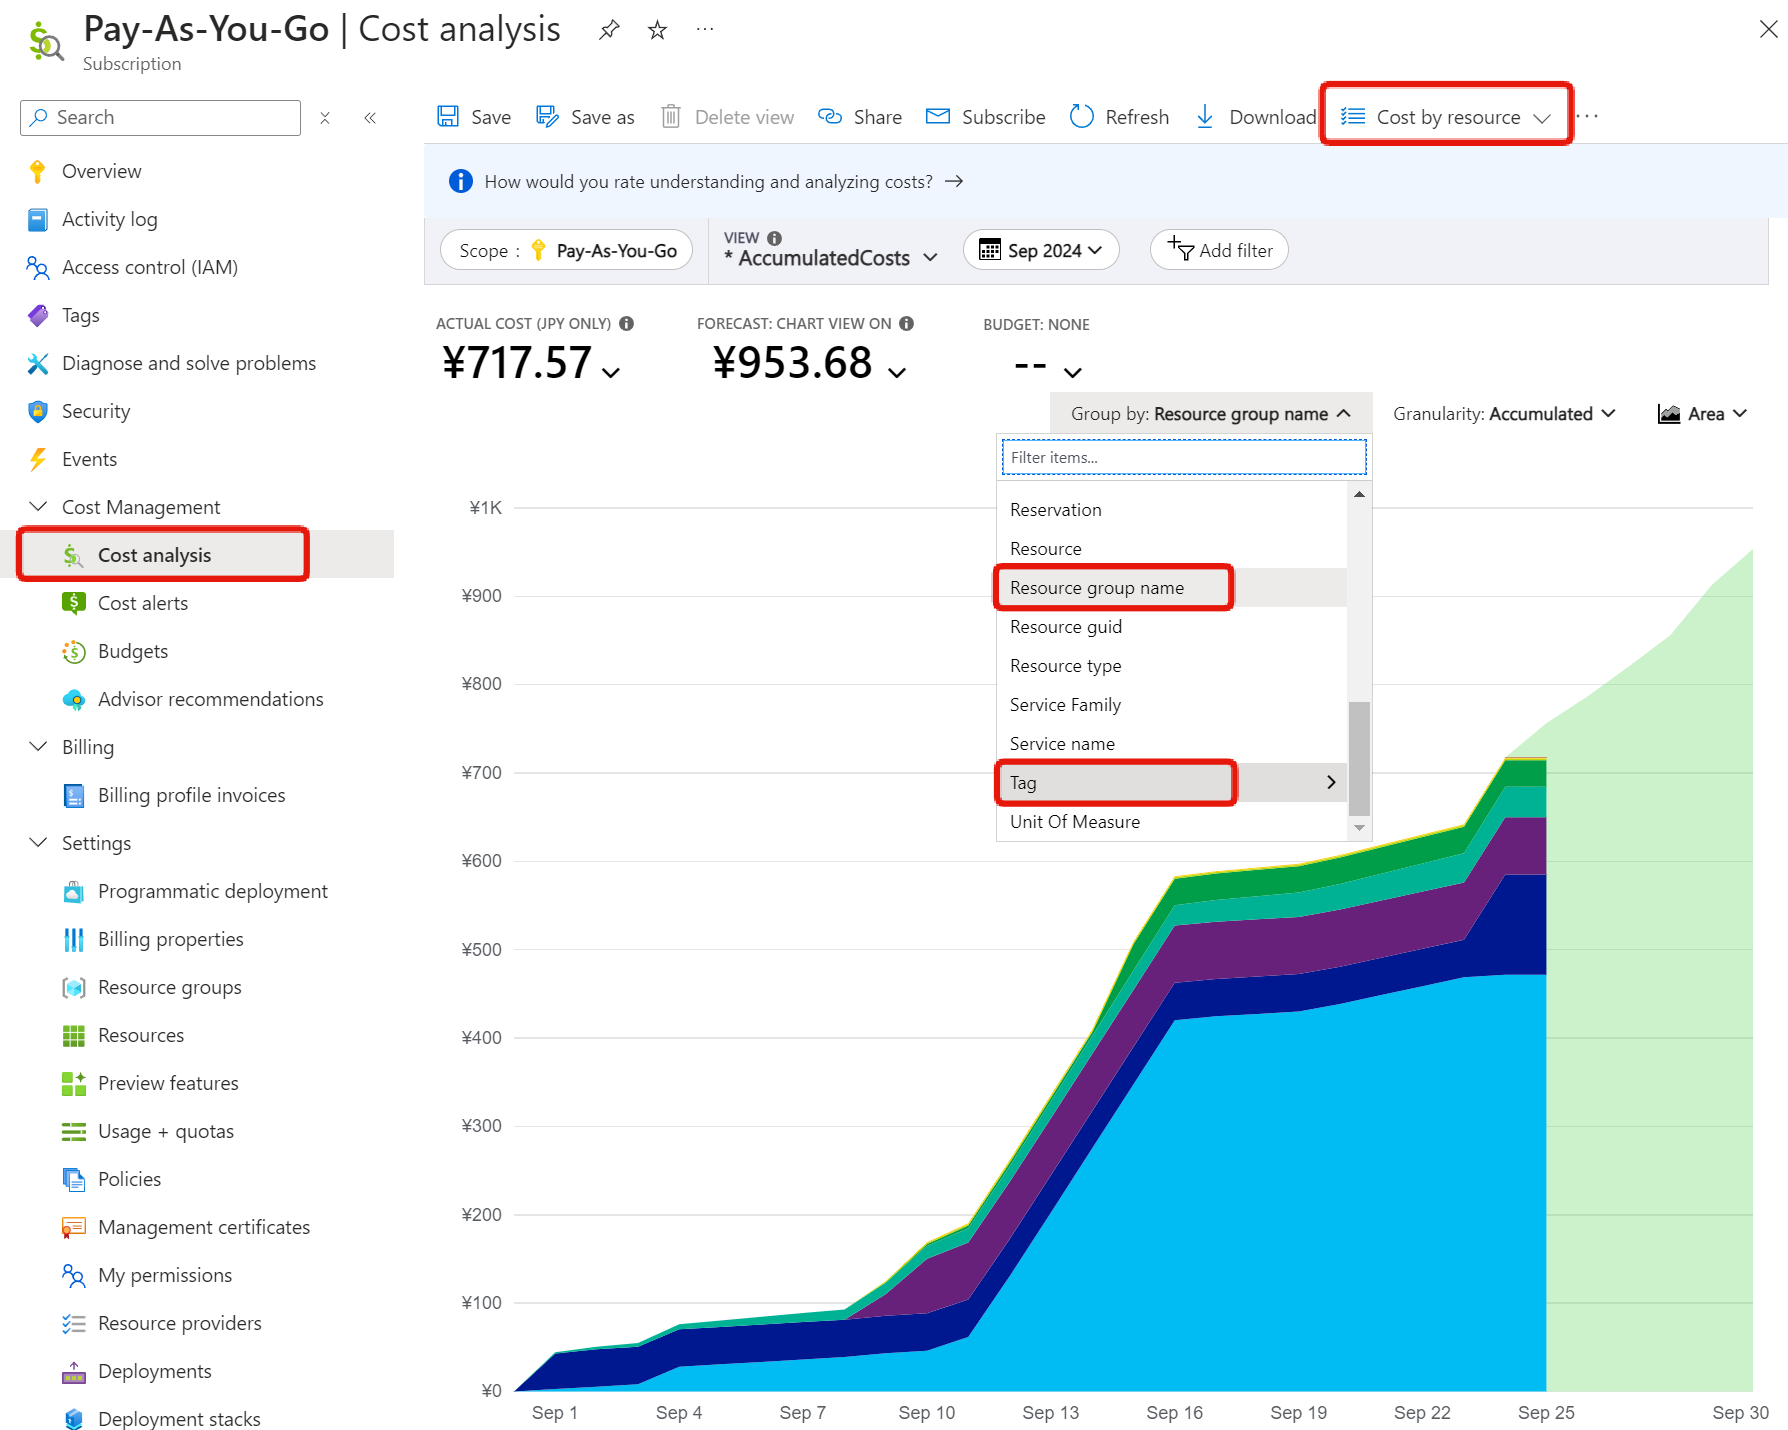The width and height of the screenshot is (1788, 1430).
Task: Open Cost alerts
Action: [143, 603]
